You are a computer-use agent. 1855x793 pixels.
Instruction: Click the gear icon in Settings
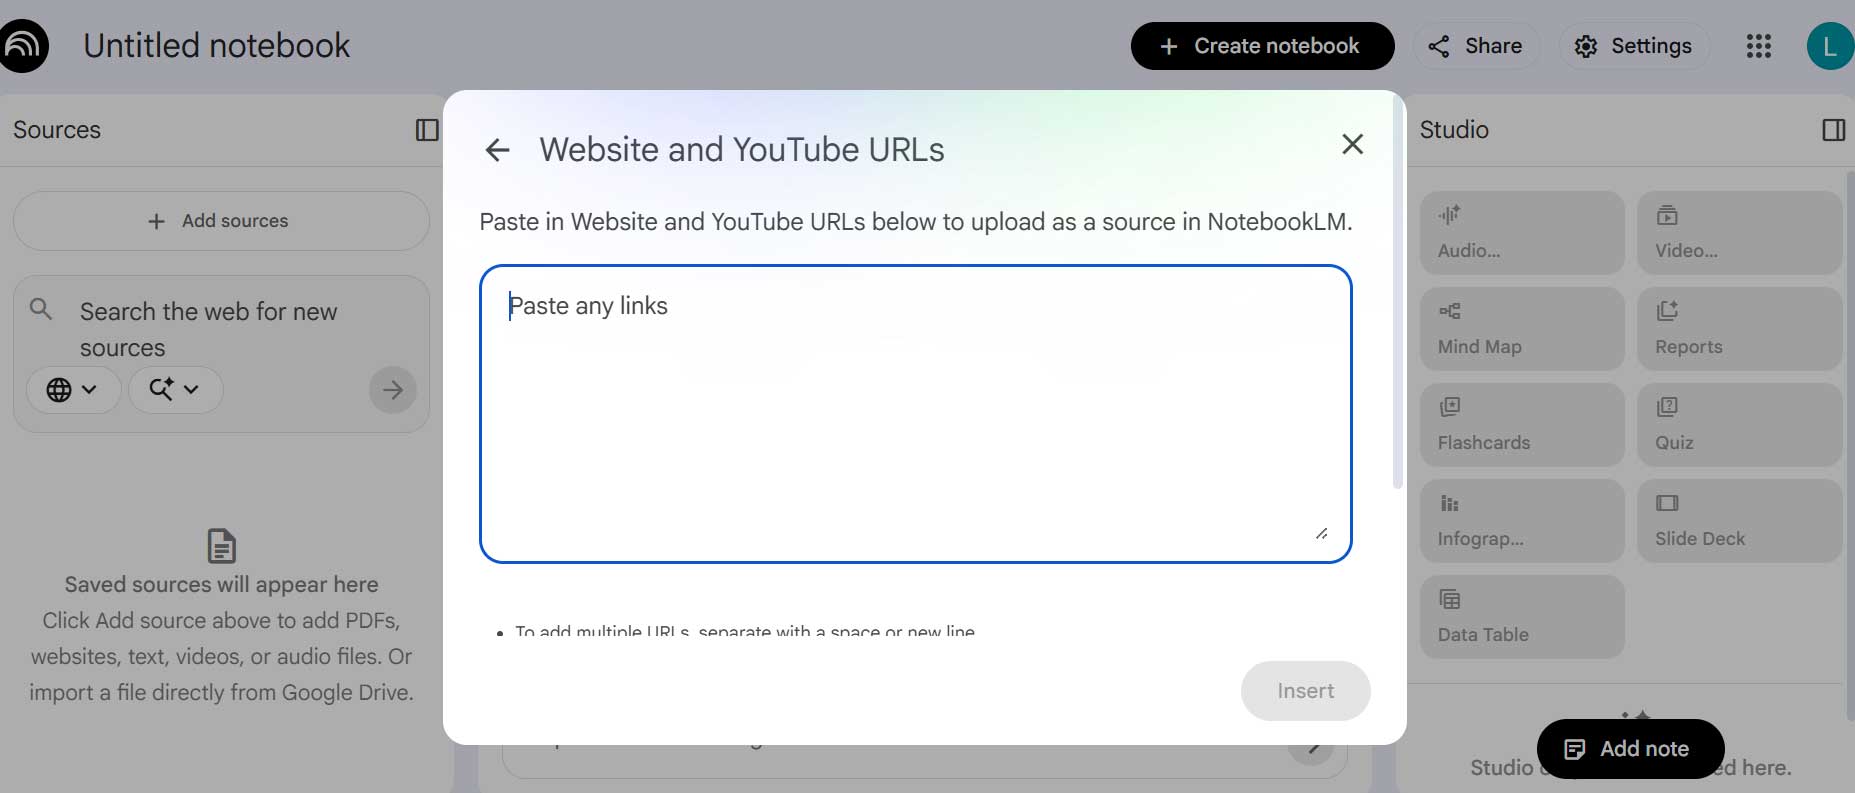click(1585, 47)
